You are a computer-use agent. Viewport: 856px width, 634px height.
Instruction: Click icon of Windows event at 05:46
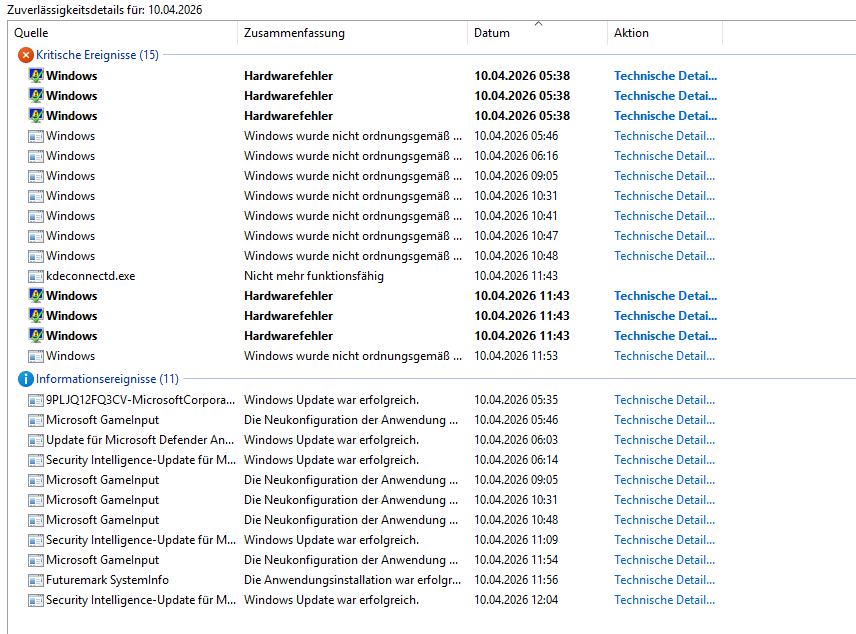(36, 136)
